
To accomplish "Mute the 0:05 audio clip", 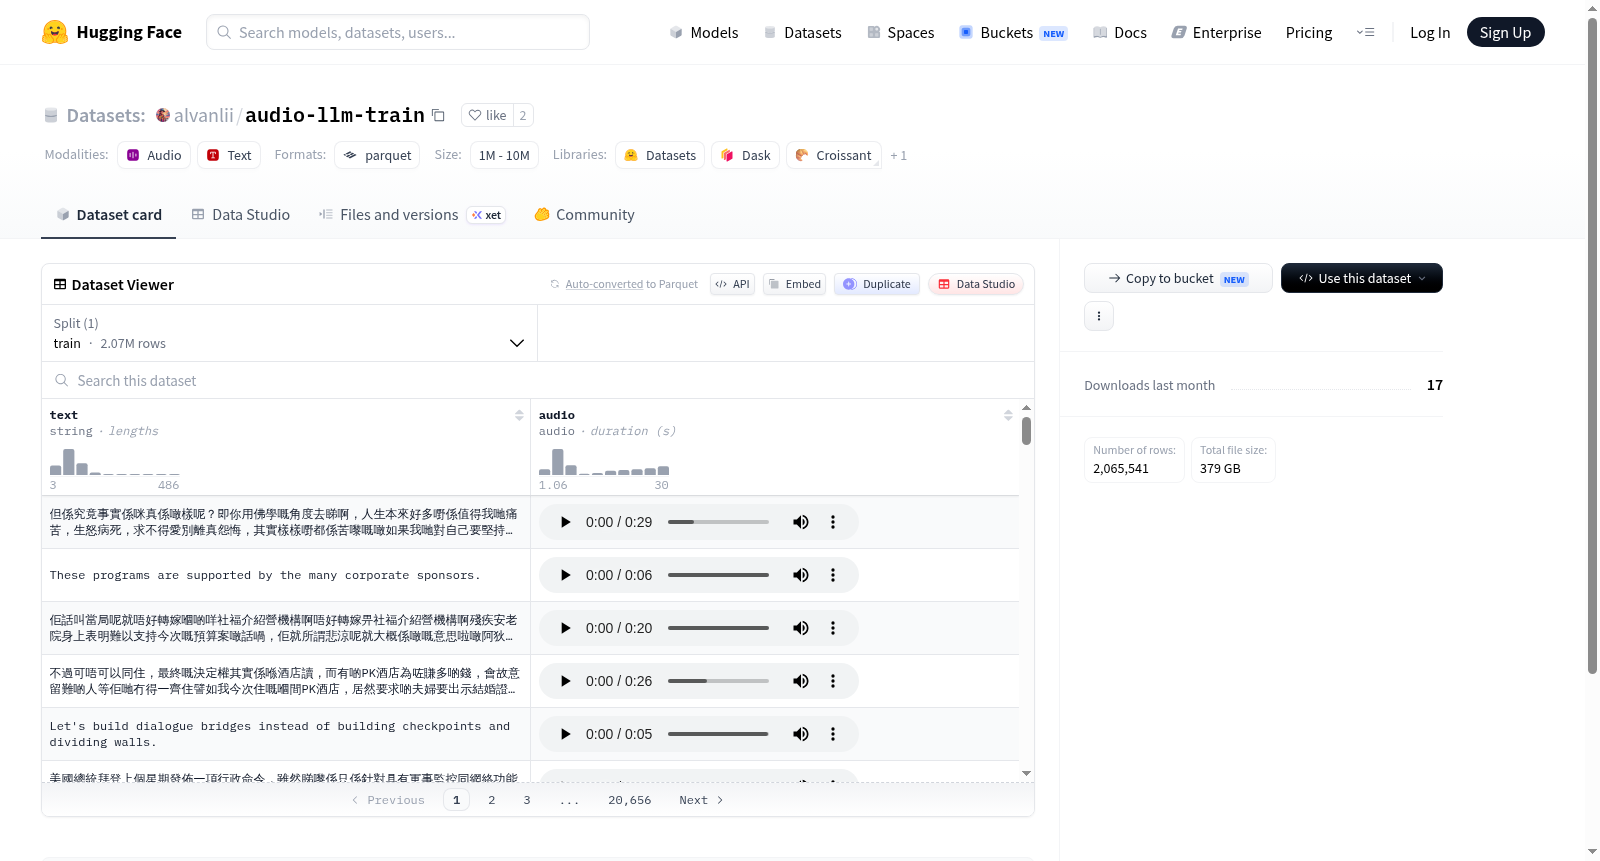I will [x=801, y=734].
